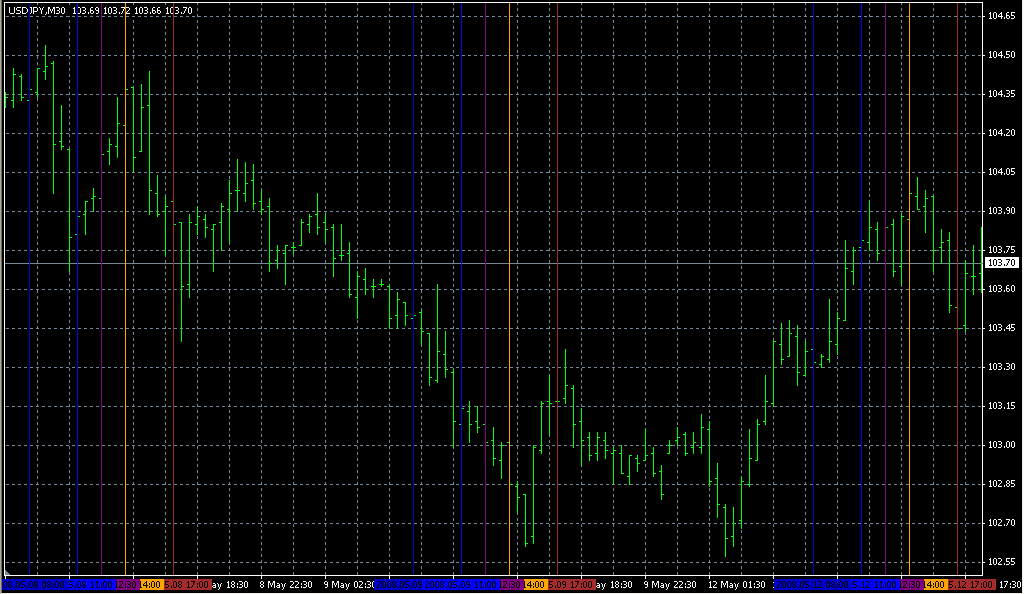1024x594 pixels.
Task: Click the red 5.09 17:00 session marker
Action: 570,584
